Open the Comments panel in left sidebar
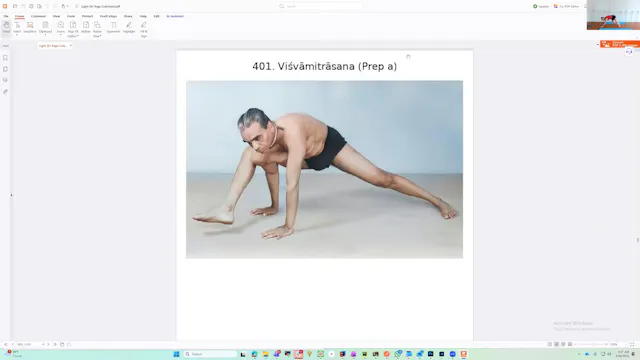The width and height of the screenshot is (640, 360). 5,80
